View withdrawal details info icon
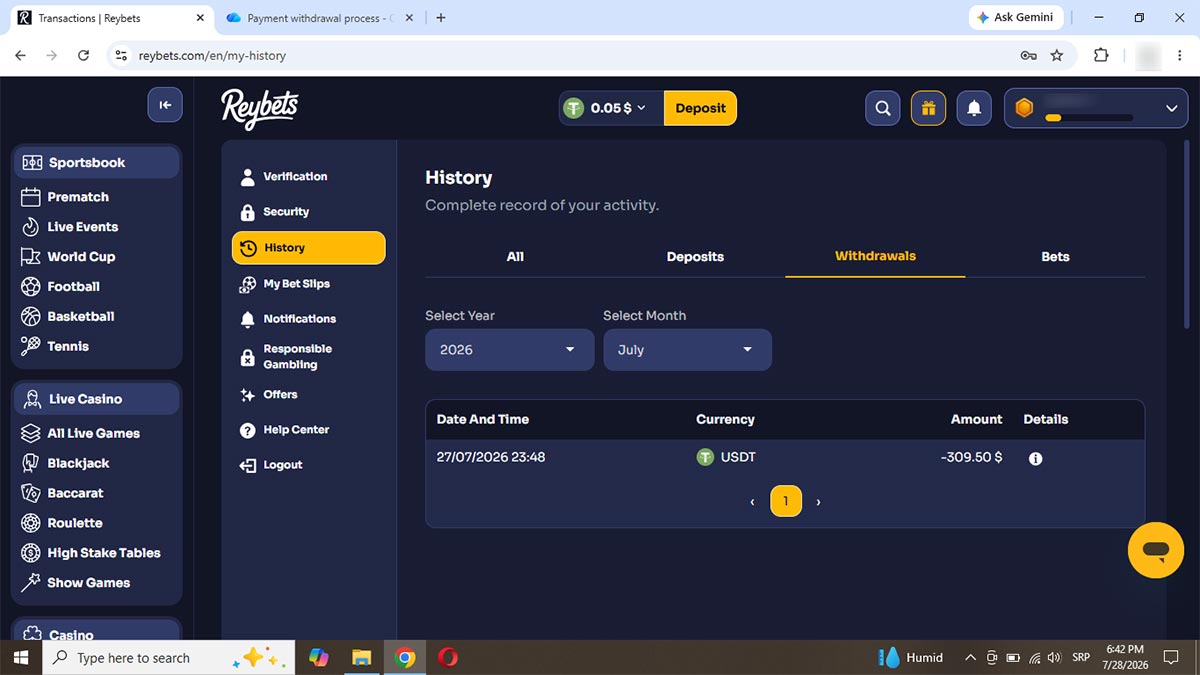The height and width of the screenshot is (675, 1200). [x=1036, y=458]
